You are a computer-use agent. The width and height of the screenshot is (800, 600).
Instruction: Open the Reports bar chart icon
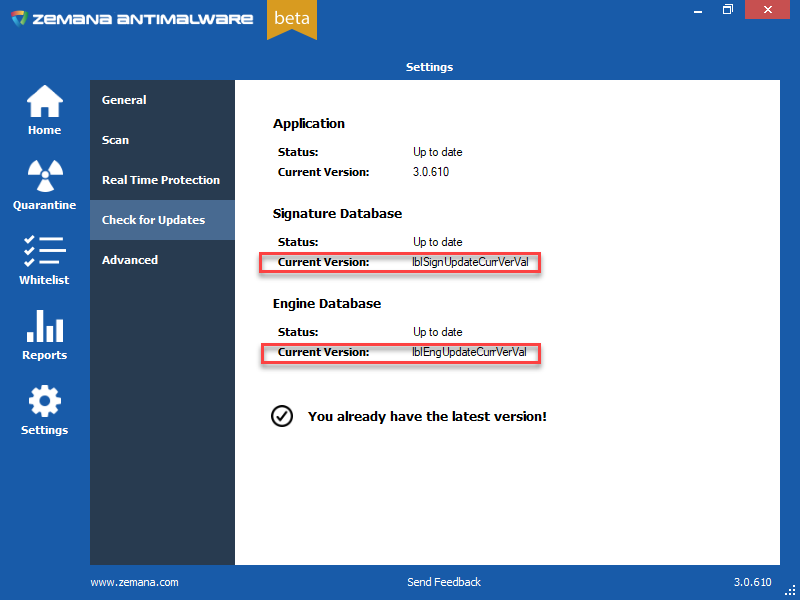pos(45,327)
